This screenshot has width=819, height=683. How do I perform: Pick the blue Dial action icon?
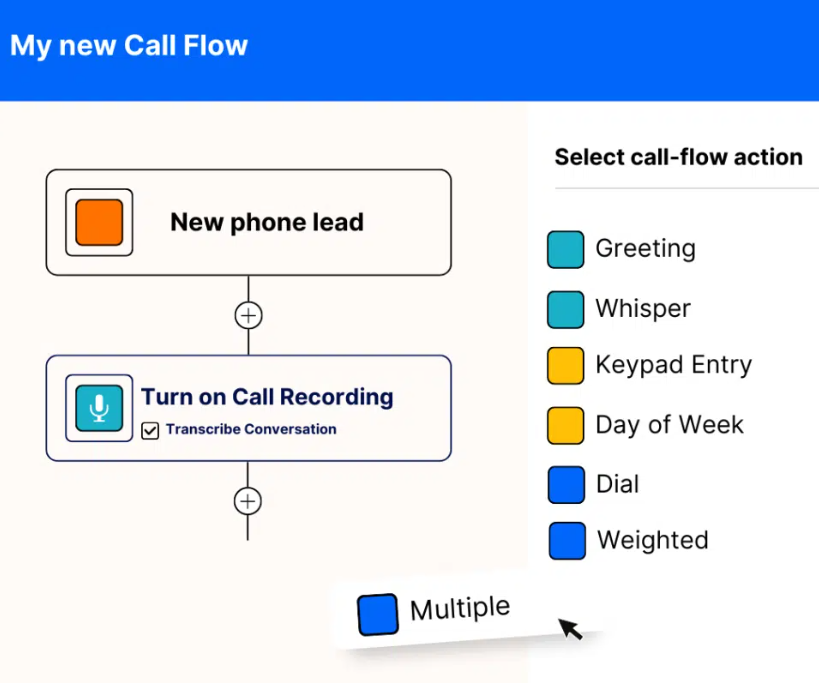click(565, 485)
